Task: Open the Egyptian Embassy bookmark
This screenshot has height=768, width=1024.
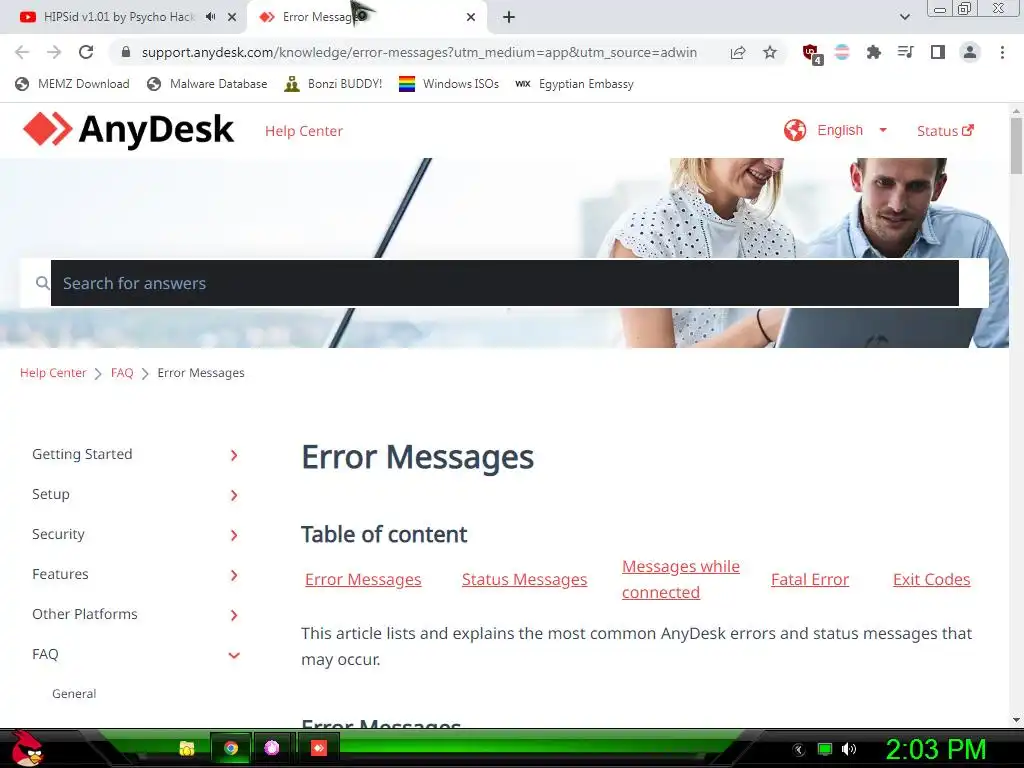Action: coord(574,84)
